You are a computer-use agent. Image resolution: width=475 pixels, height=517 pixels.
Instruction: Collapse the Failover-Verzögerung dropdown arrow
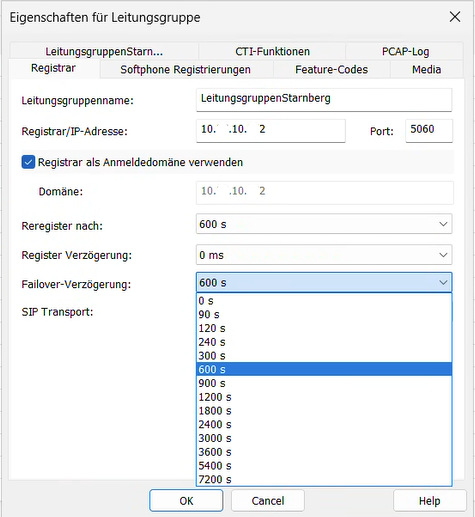tap(443, 283)
